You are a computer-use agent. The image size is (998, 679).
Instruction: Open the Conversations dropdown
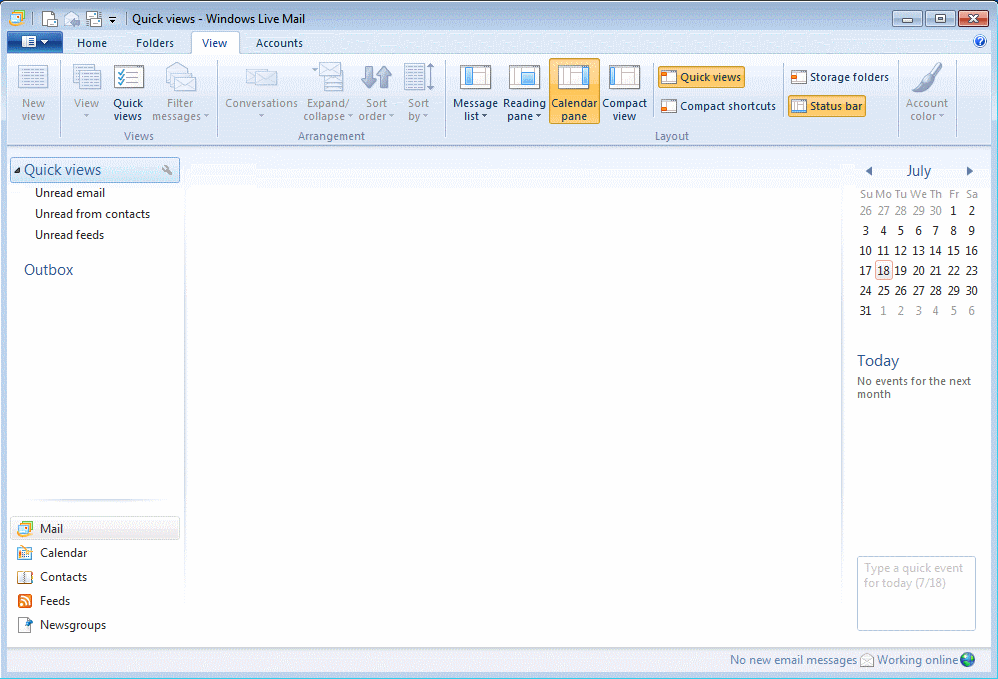pyautogui.click(x=261, y=92)
